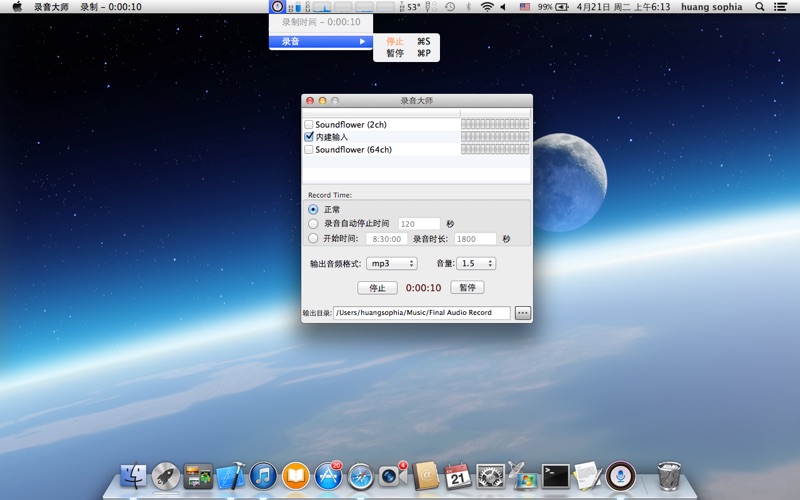Click the 停止 button in recorder window
Image resolution: width=800 pixels, height=500 pixels.
377,288
